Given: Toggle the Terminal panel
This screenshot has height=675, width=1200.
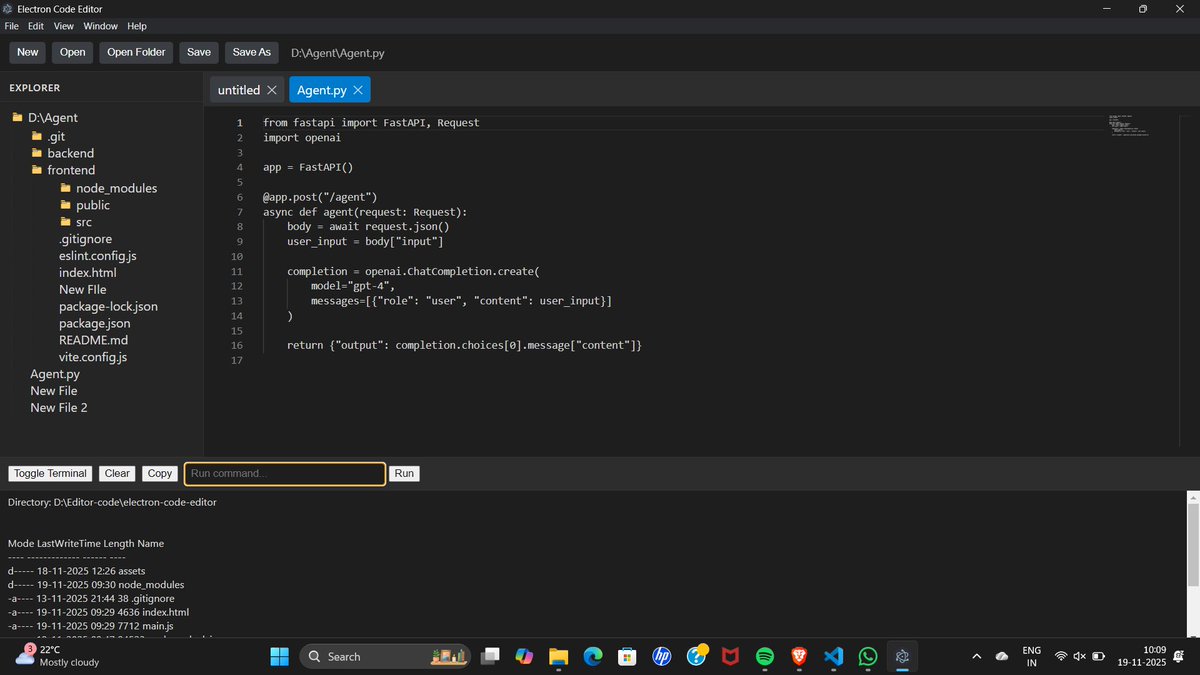Looking at the screenshot, I should coord(49,473).
